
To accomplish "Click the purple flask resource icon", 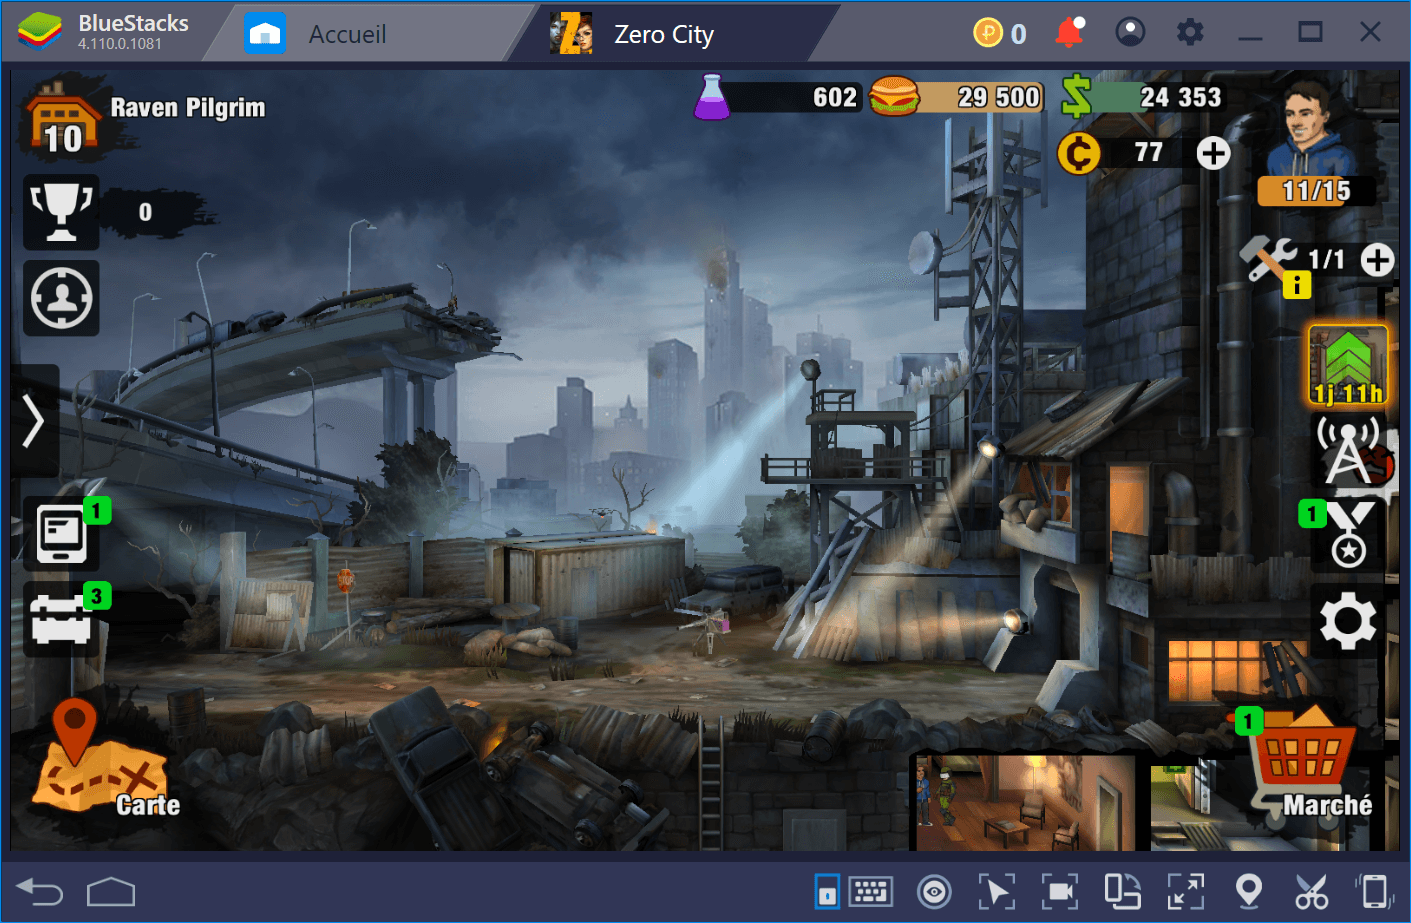I will [x=712, y=97].
